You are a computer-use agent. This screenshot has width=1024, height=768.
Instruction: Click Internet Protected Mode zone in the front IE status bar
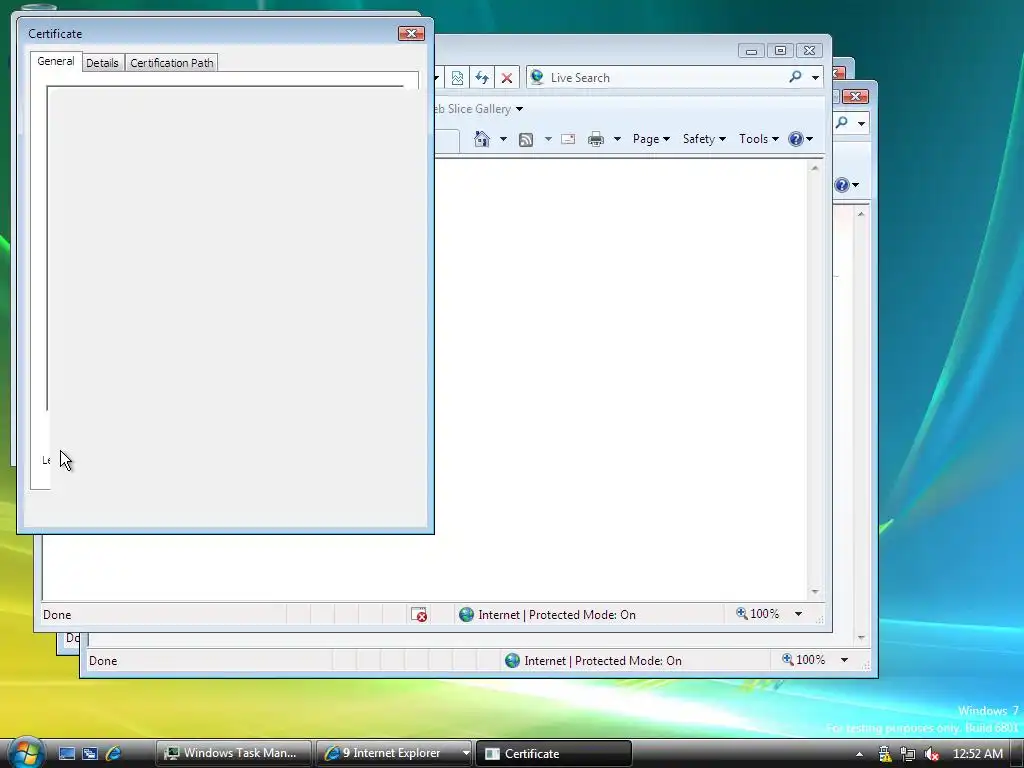[547, 615]
